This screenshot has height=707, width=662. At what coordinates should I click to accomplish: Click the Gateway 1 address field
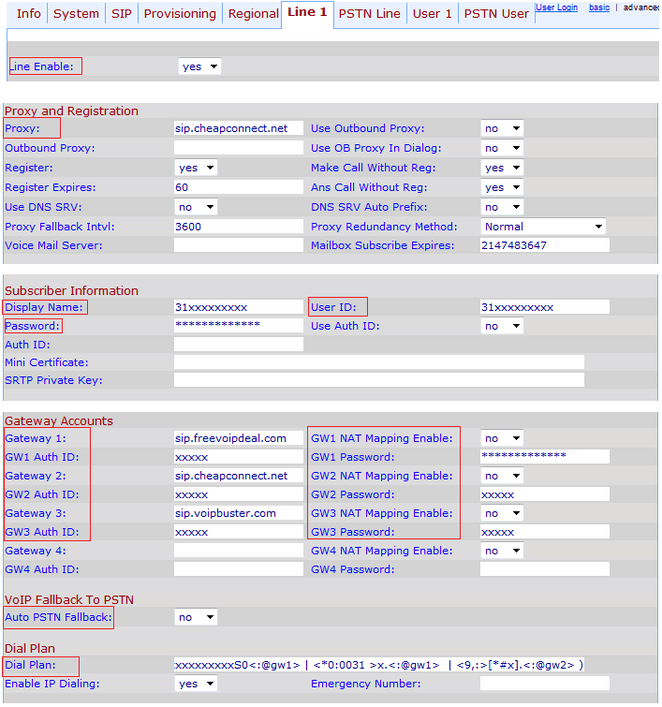[x=239, y=438]
